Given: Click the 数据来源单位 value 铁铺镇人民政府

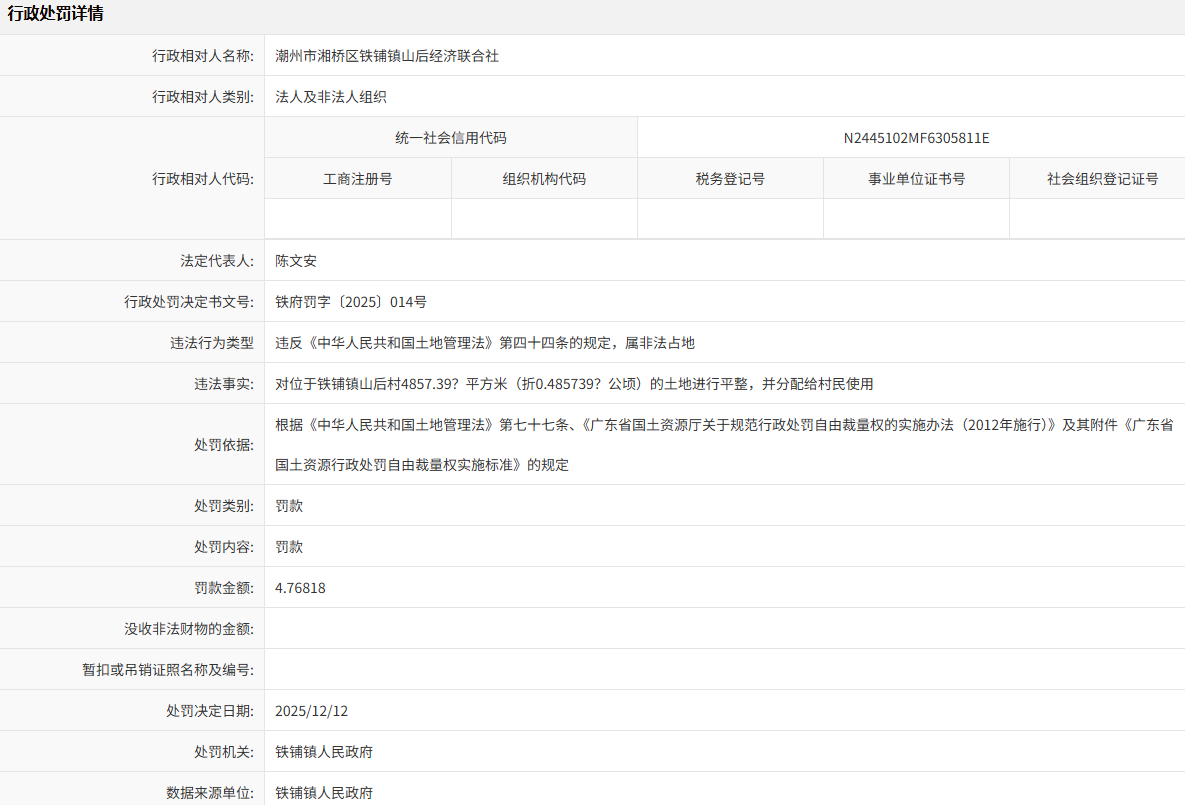Looking at the screenshot, I should click(x=324, y=793).
